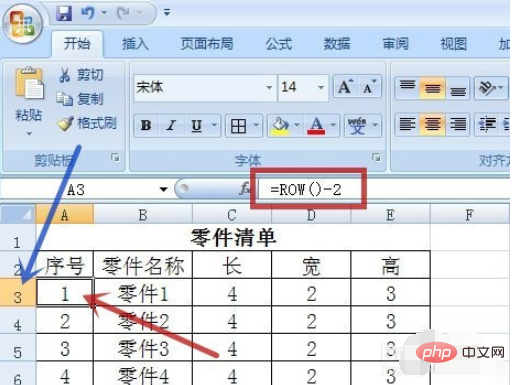Customize the Quick Access Toolbar dropdown

coord(167,13)
